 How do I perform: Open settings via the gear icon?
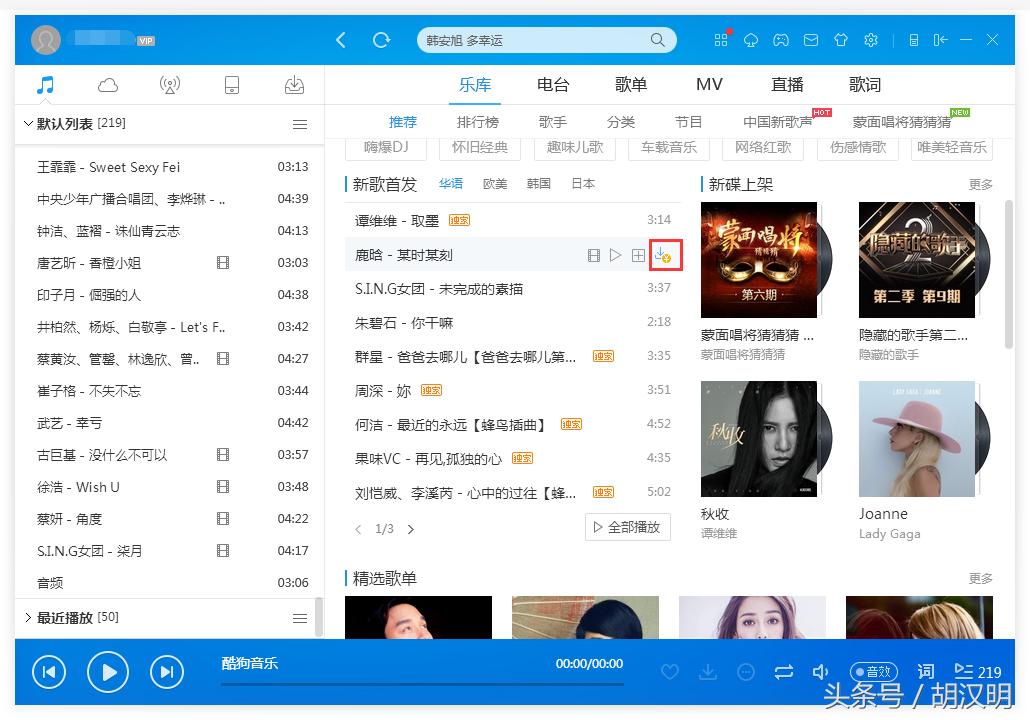coord(871,40)
